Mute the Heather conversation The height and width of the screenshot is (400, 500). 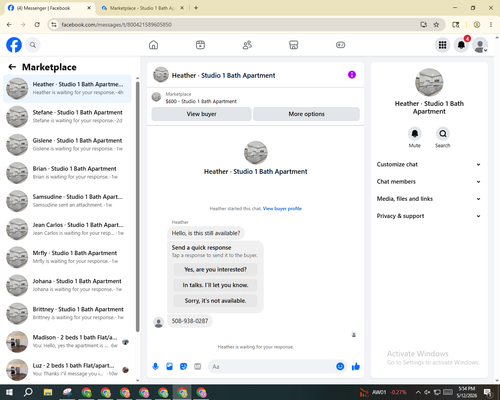point(414,134)
